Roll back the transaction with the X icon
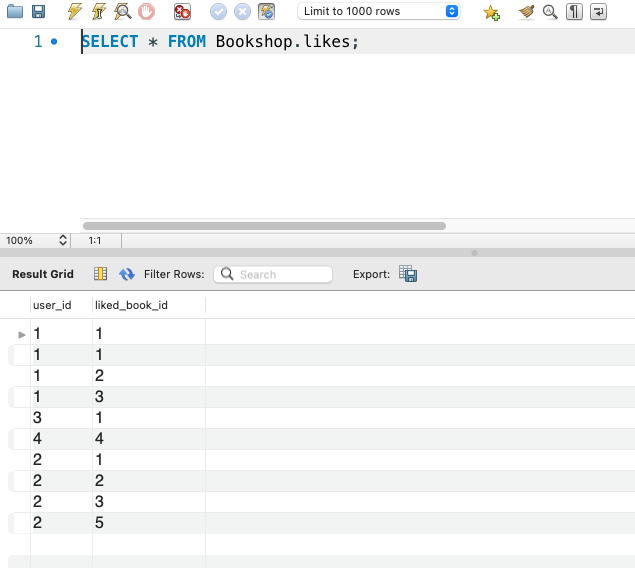The width and height of the screenshot is (635, 568). 242,11
